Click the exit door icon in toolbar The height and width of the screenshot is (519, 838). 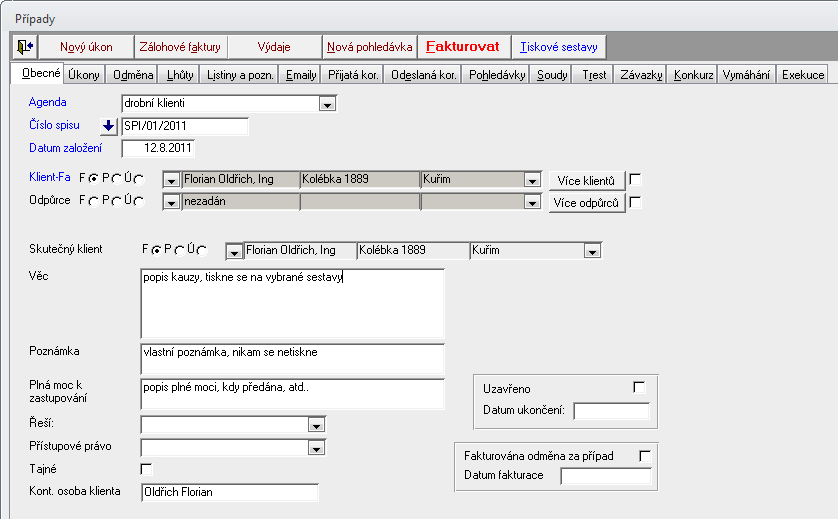tap(25, 47)
